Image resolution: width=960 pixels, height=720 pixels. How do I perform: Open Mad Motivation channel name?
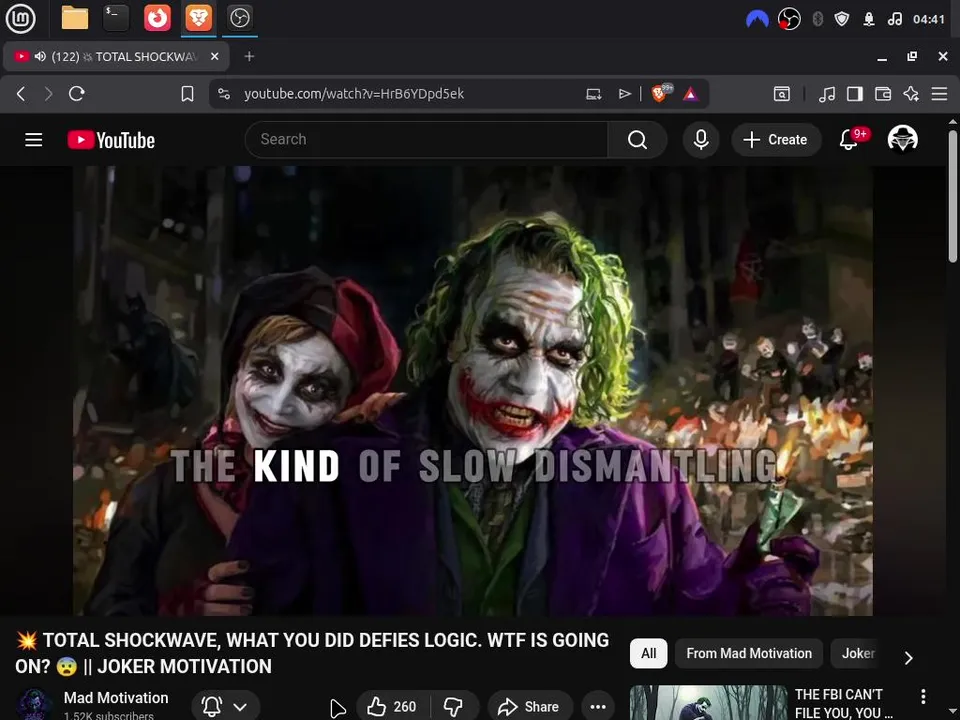[x=116, y=698]
